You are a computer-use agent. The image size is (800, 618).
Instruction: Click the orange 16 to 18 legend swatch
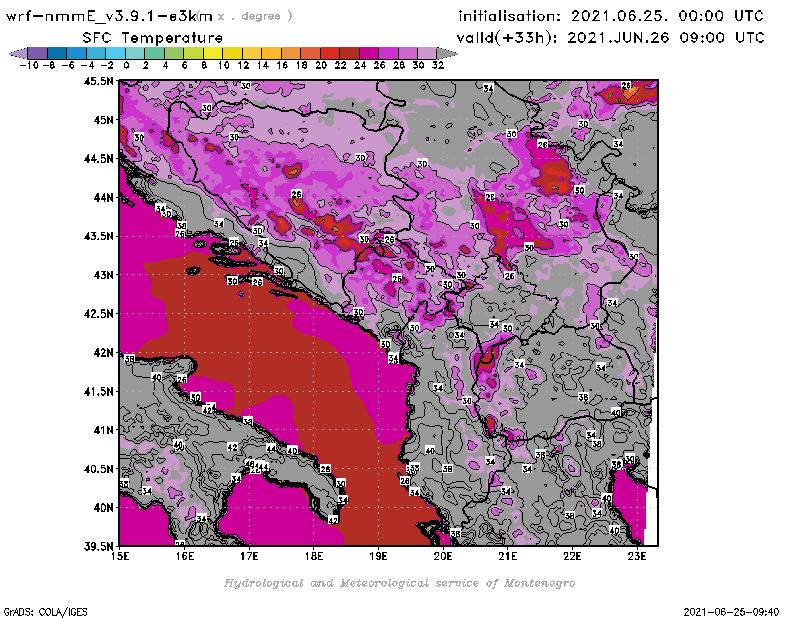pyautogui.click(x=291, y=53)
